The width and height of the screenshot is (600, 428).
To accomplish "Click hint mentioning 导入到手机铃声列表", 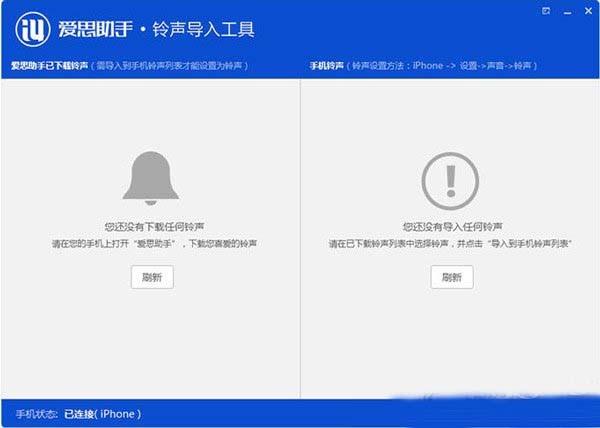I will coord(450,244).
